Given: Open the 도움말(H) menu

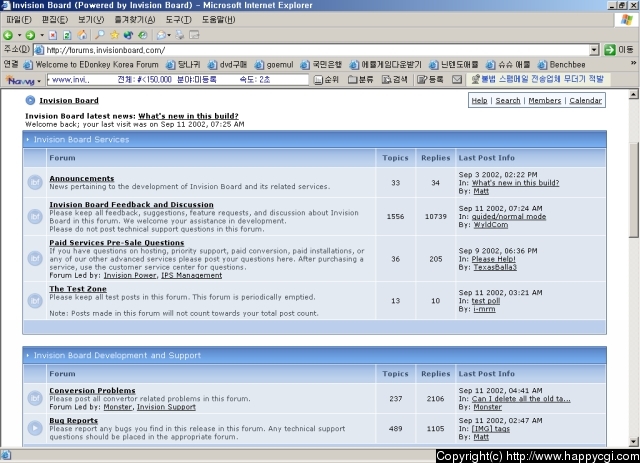Looking at the screenshot, I should point(218,20).
